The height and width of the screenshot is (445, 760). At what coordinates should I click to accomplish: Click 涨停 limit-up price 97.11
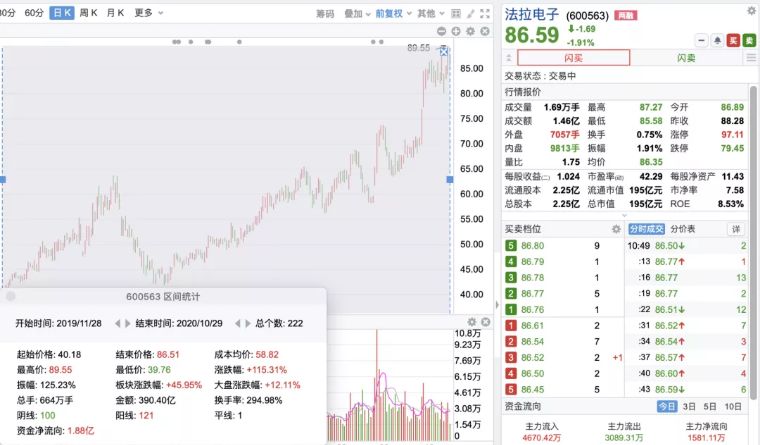(732, 135)
